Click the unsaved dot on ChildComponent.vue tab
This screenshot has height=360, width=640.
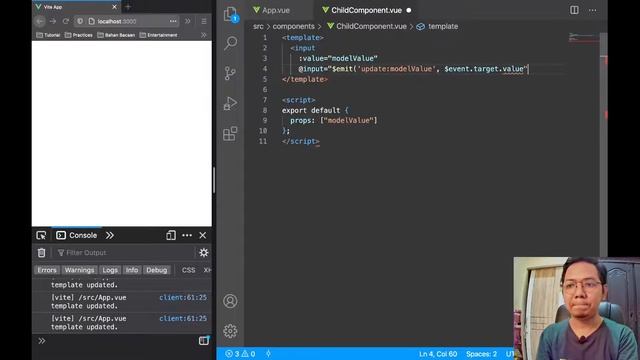409,10
